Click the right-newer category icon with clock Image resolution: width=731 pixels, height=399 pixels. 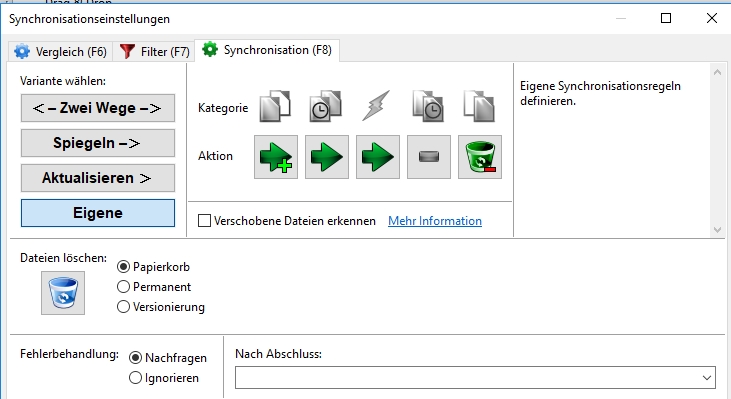428,106
